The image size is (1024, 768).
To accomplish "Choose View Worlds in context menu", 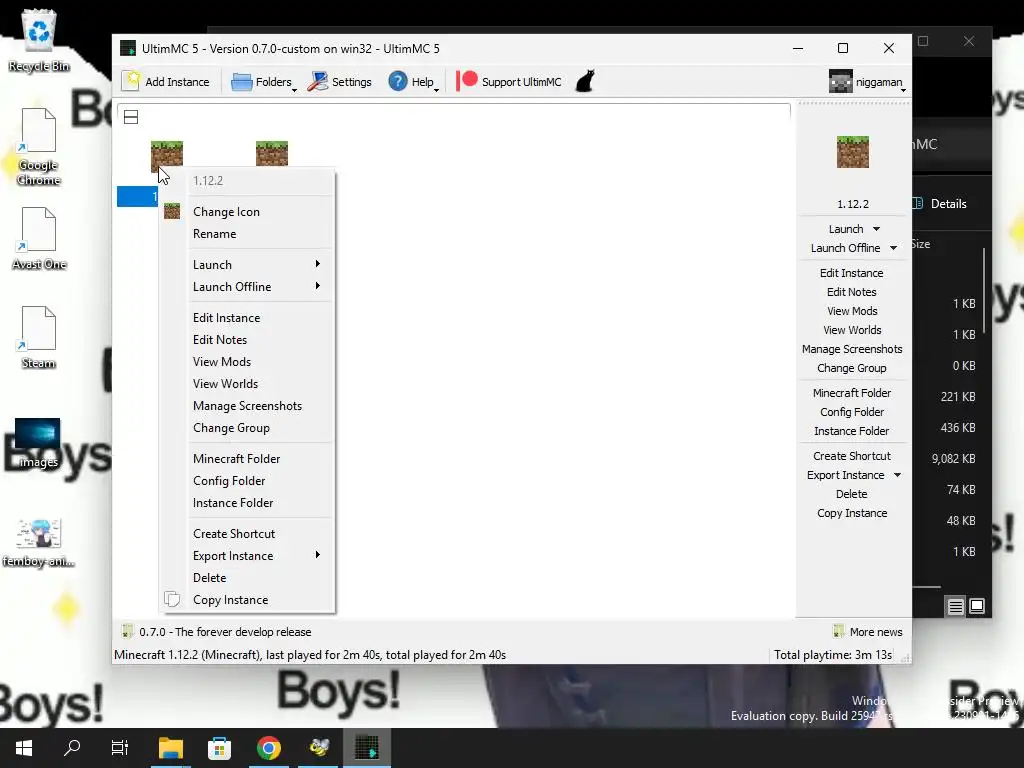I will click(x=225, y=384).
